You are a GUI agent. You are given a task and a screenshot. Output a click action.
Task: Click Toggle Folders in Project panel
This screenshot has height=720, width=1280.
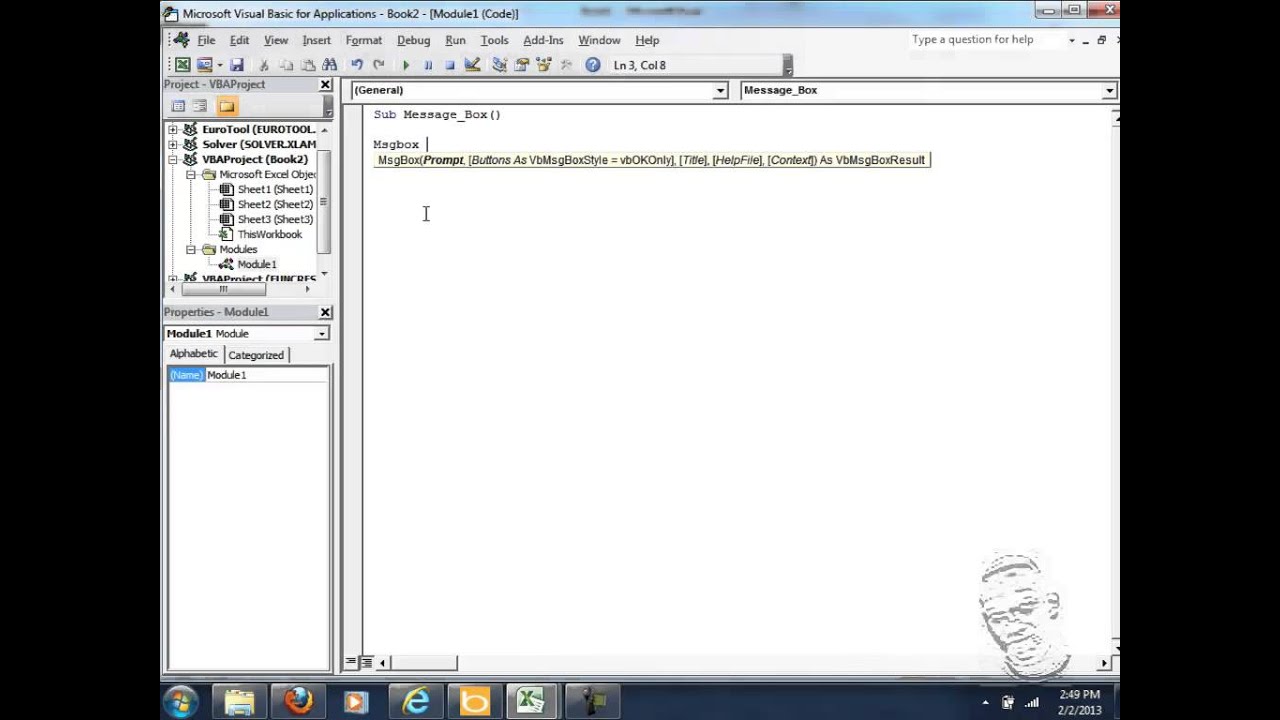[226, 106]
